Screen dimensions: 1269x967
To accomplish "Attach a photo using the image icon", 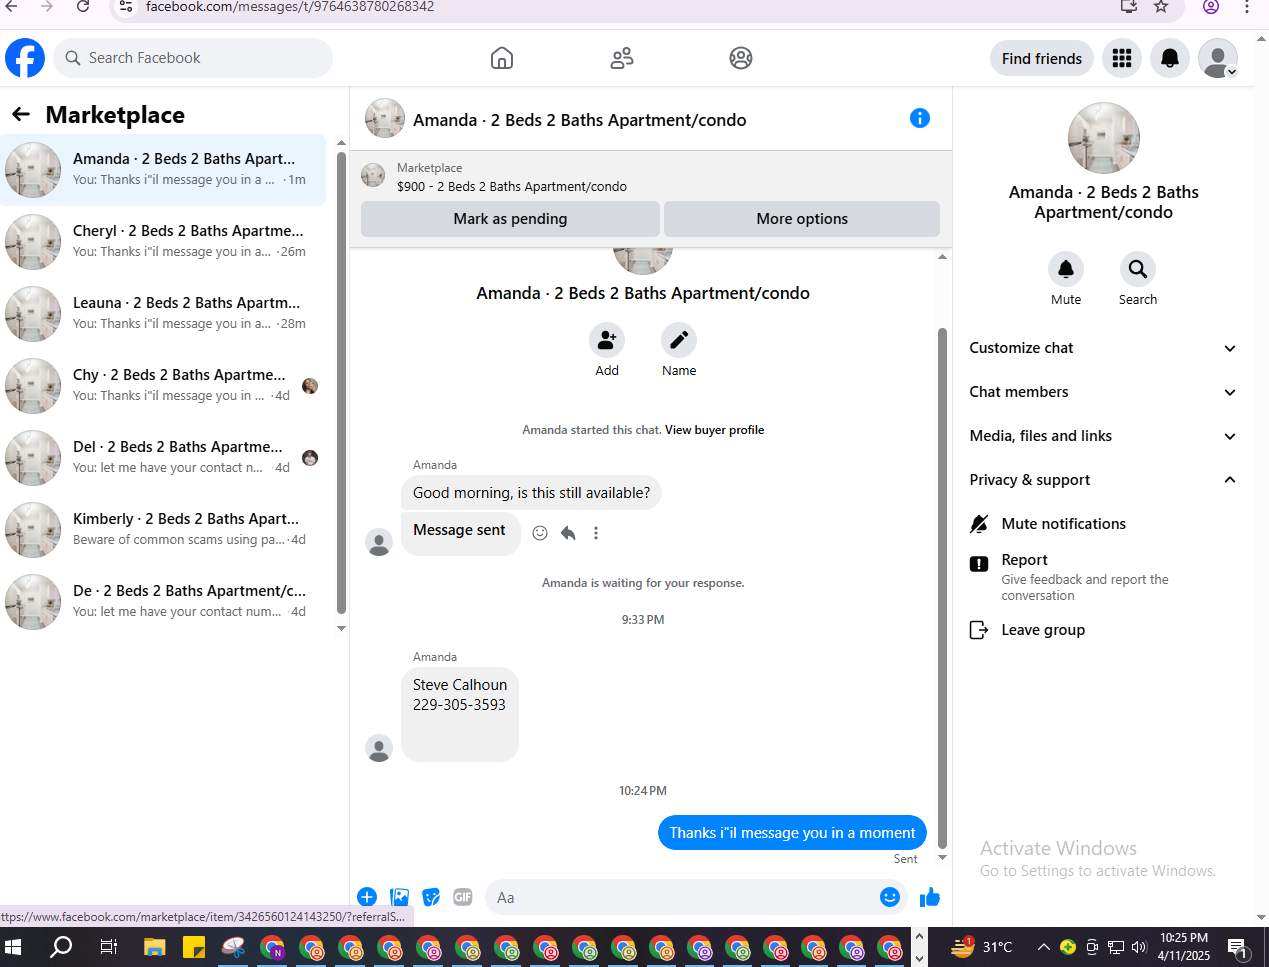I will 400,897.
